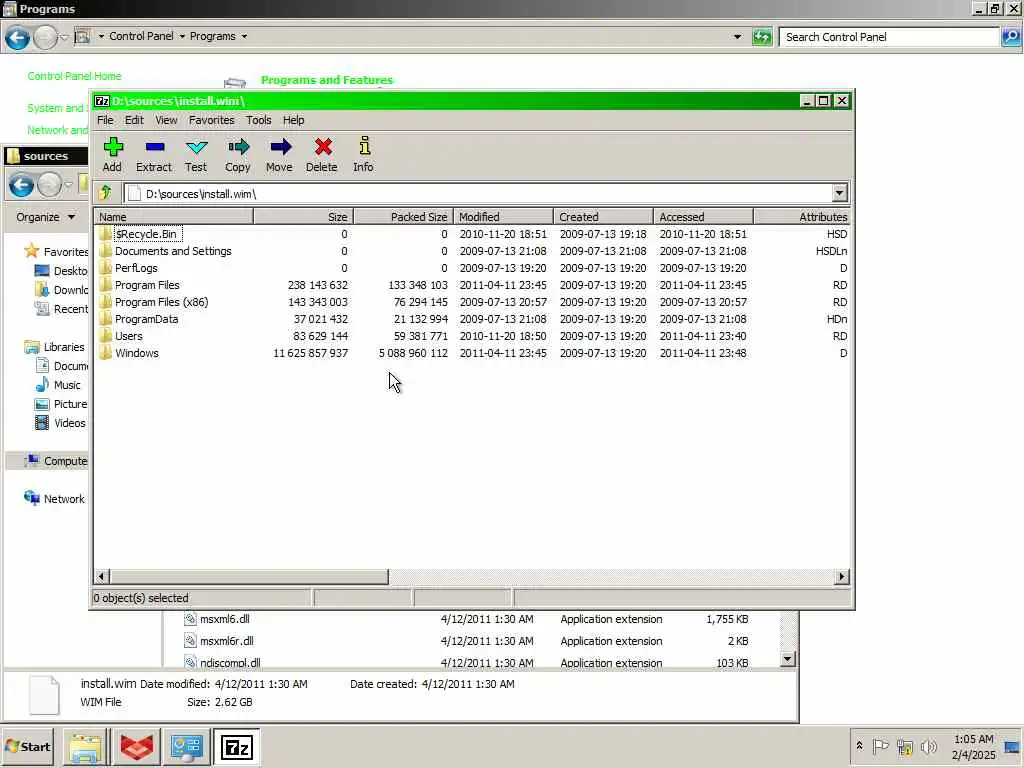Open the Programs and Features link
This screenshot has height=768, width=1024.
(x=327, y=80)
